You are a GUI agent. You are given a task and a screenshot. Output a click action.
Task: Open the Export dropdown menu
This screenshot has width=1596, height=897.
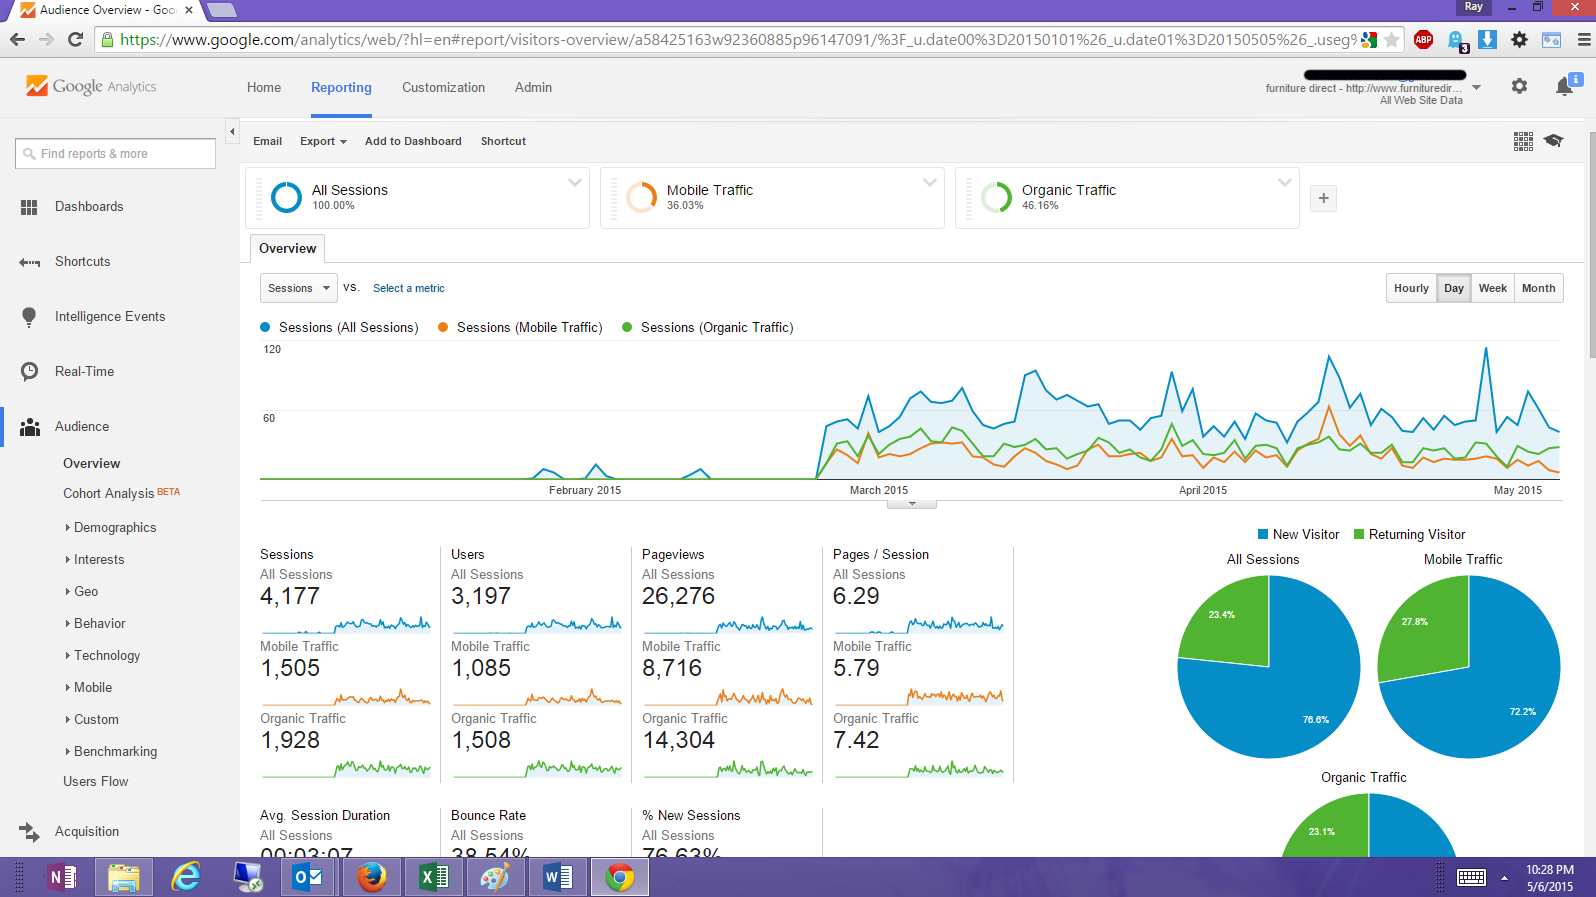click(323, 142)
